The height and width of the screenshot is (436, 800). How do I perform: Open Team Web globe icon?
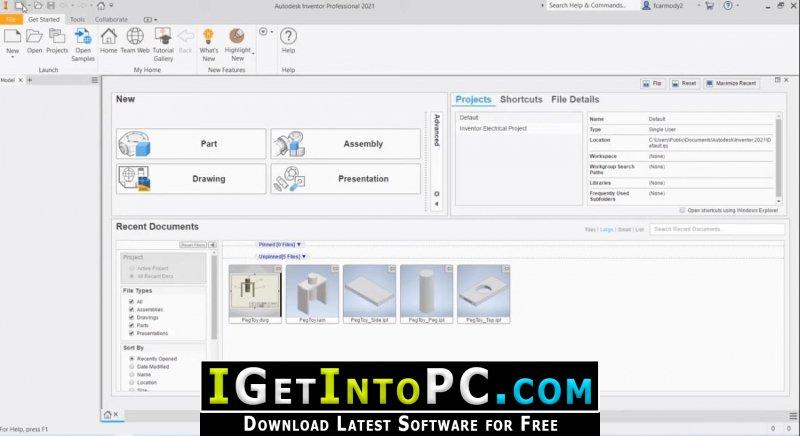[135, 37]
